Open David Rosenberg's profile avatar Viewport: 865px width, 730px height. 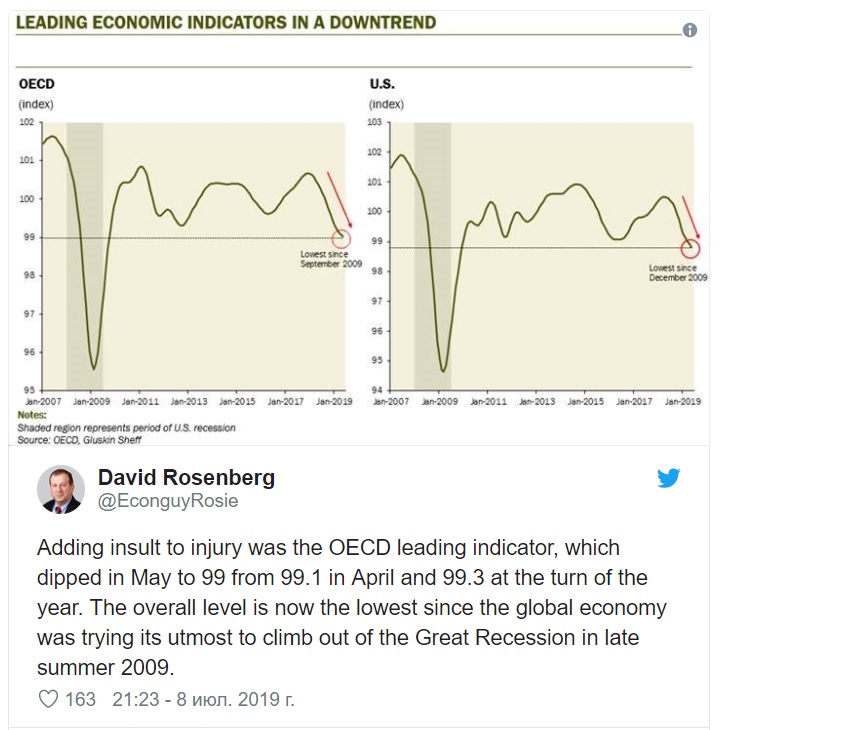61,489
